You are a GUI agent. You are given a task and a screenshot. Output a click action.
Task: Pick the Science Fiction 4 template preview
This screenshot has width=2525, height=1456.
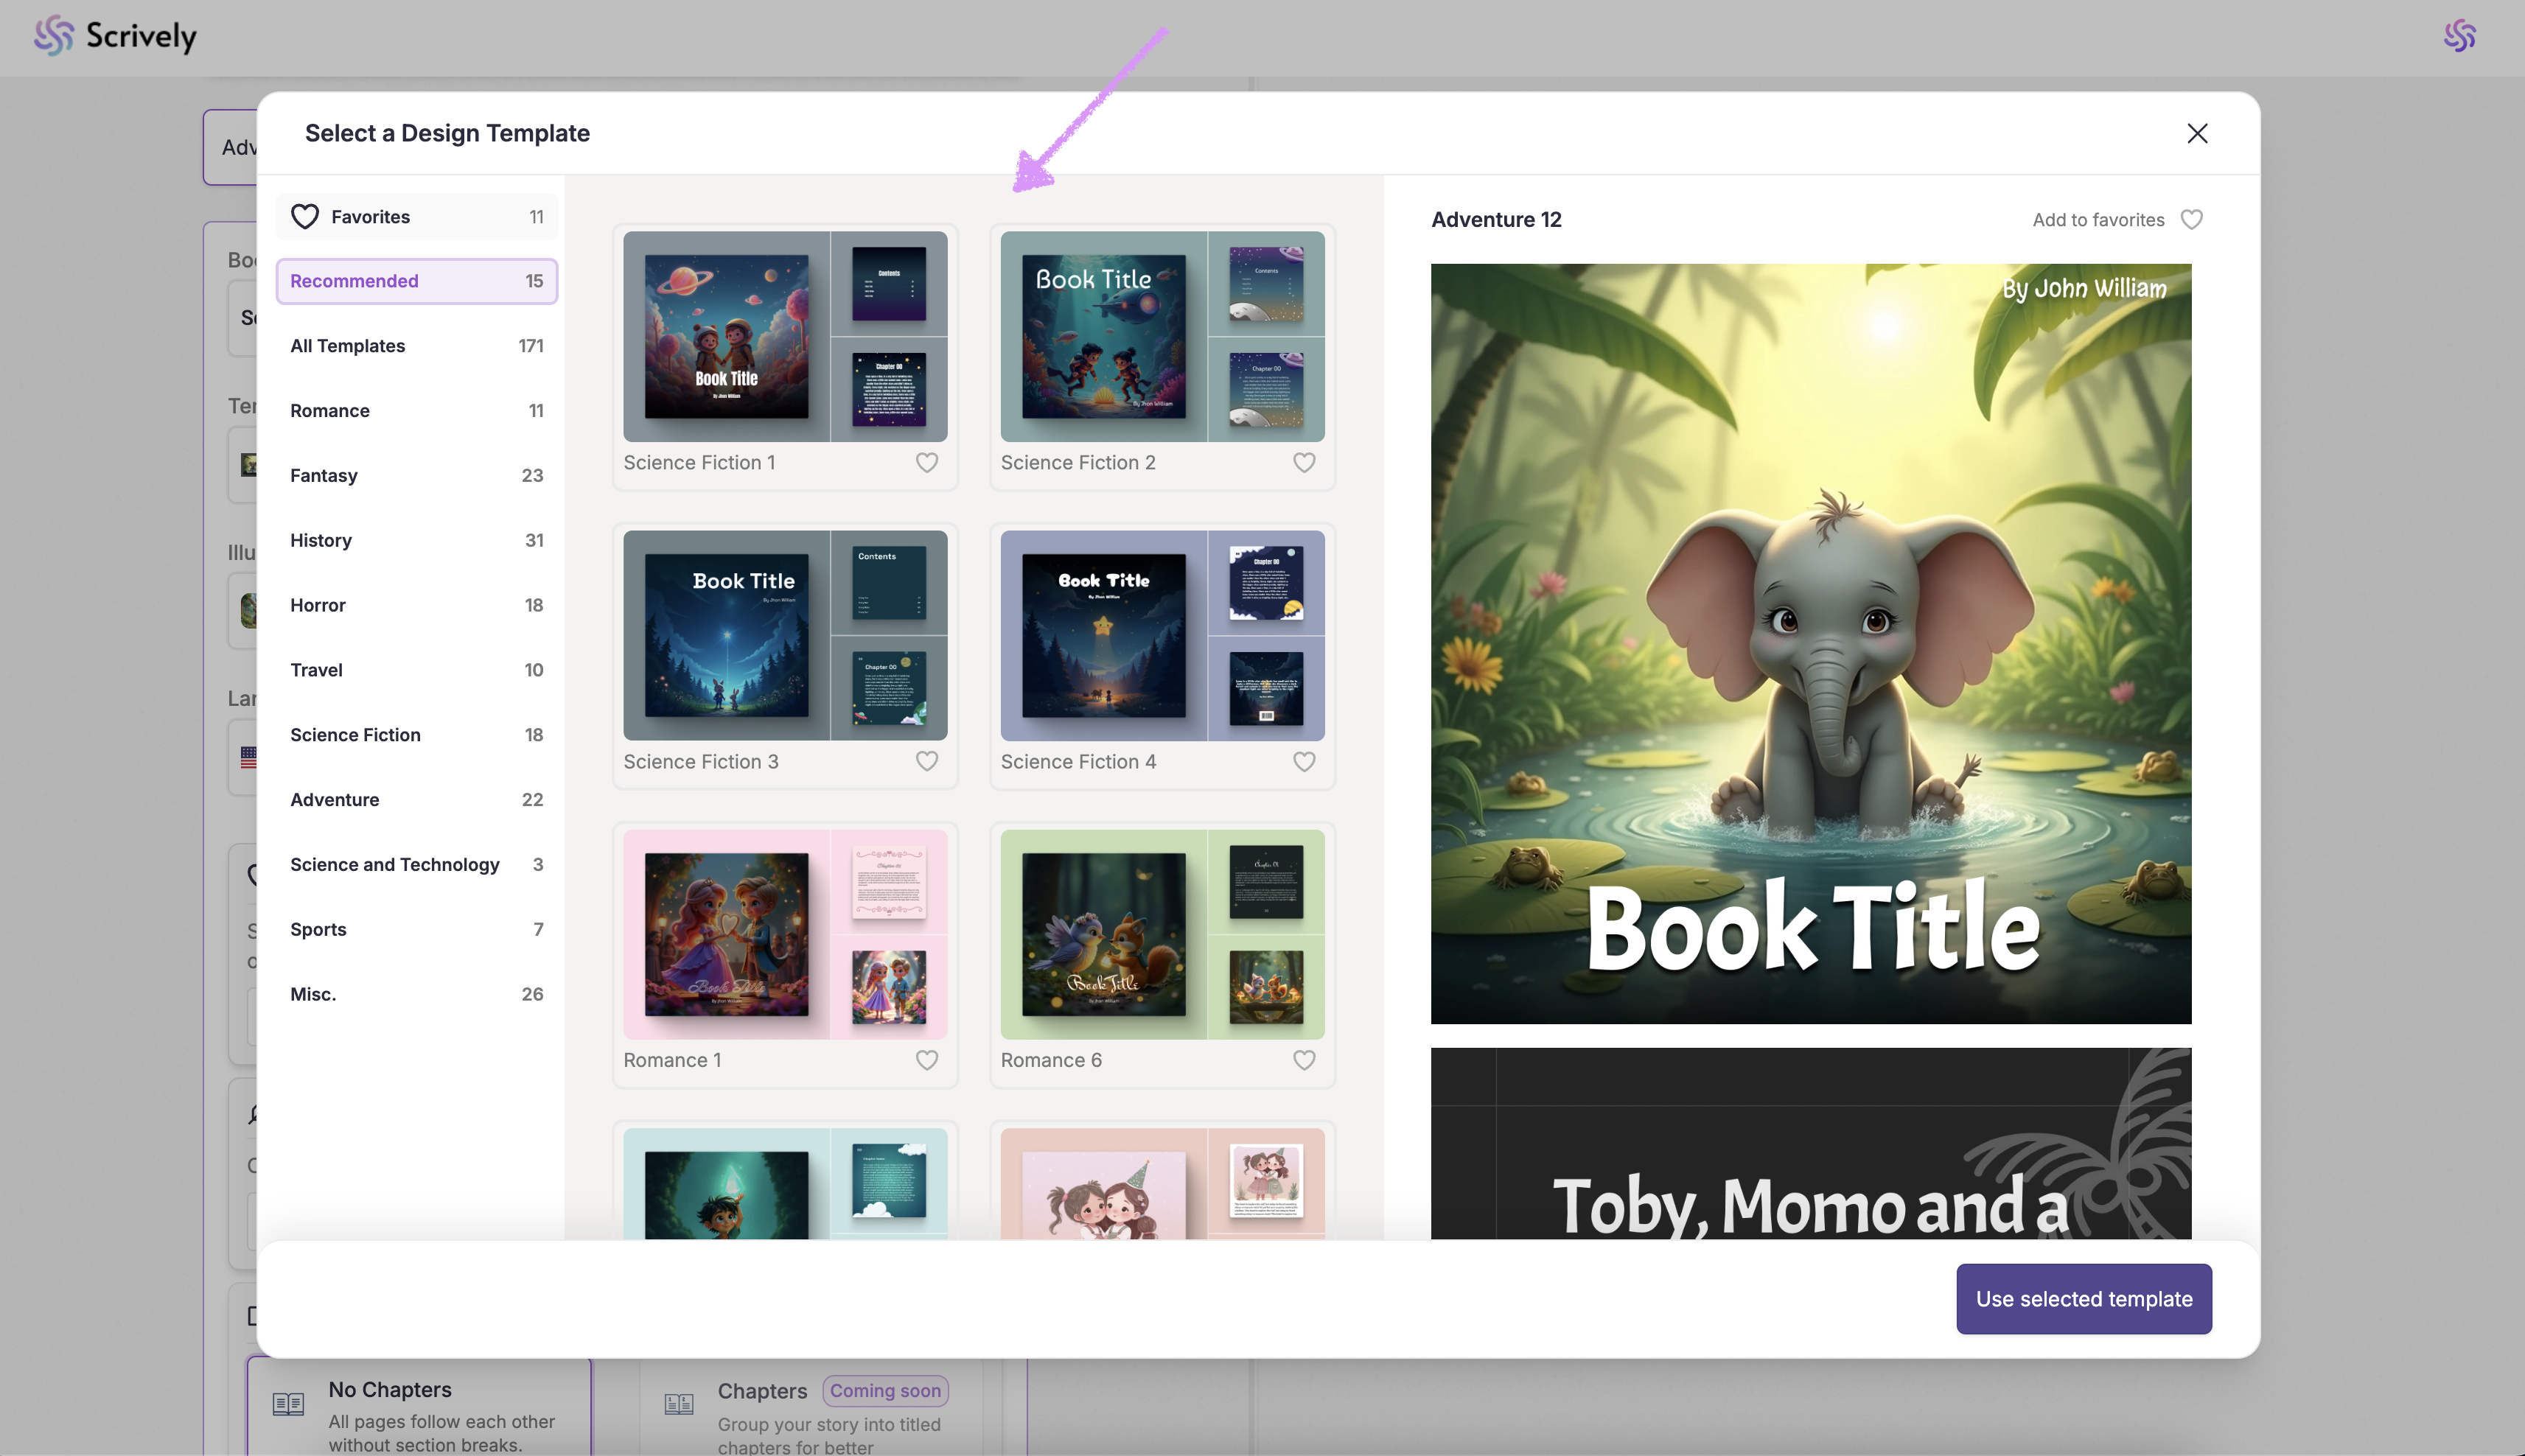tap(1161, 635)
